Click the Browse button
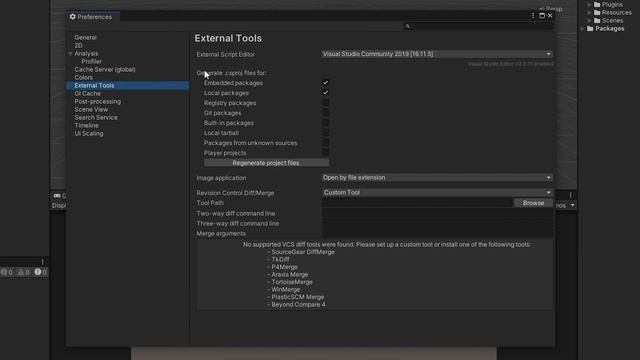 (533, 203)
